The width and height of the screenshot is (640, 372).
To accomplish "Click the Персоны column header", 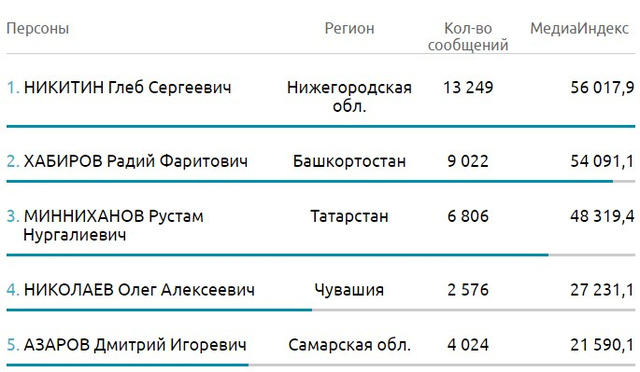I will 38,29.
